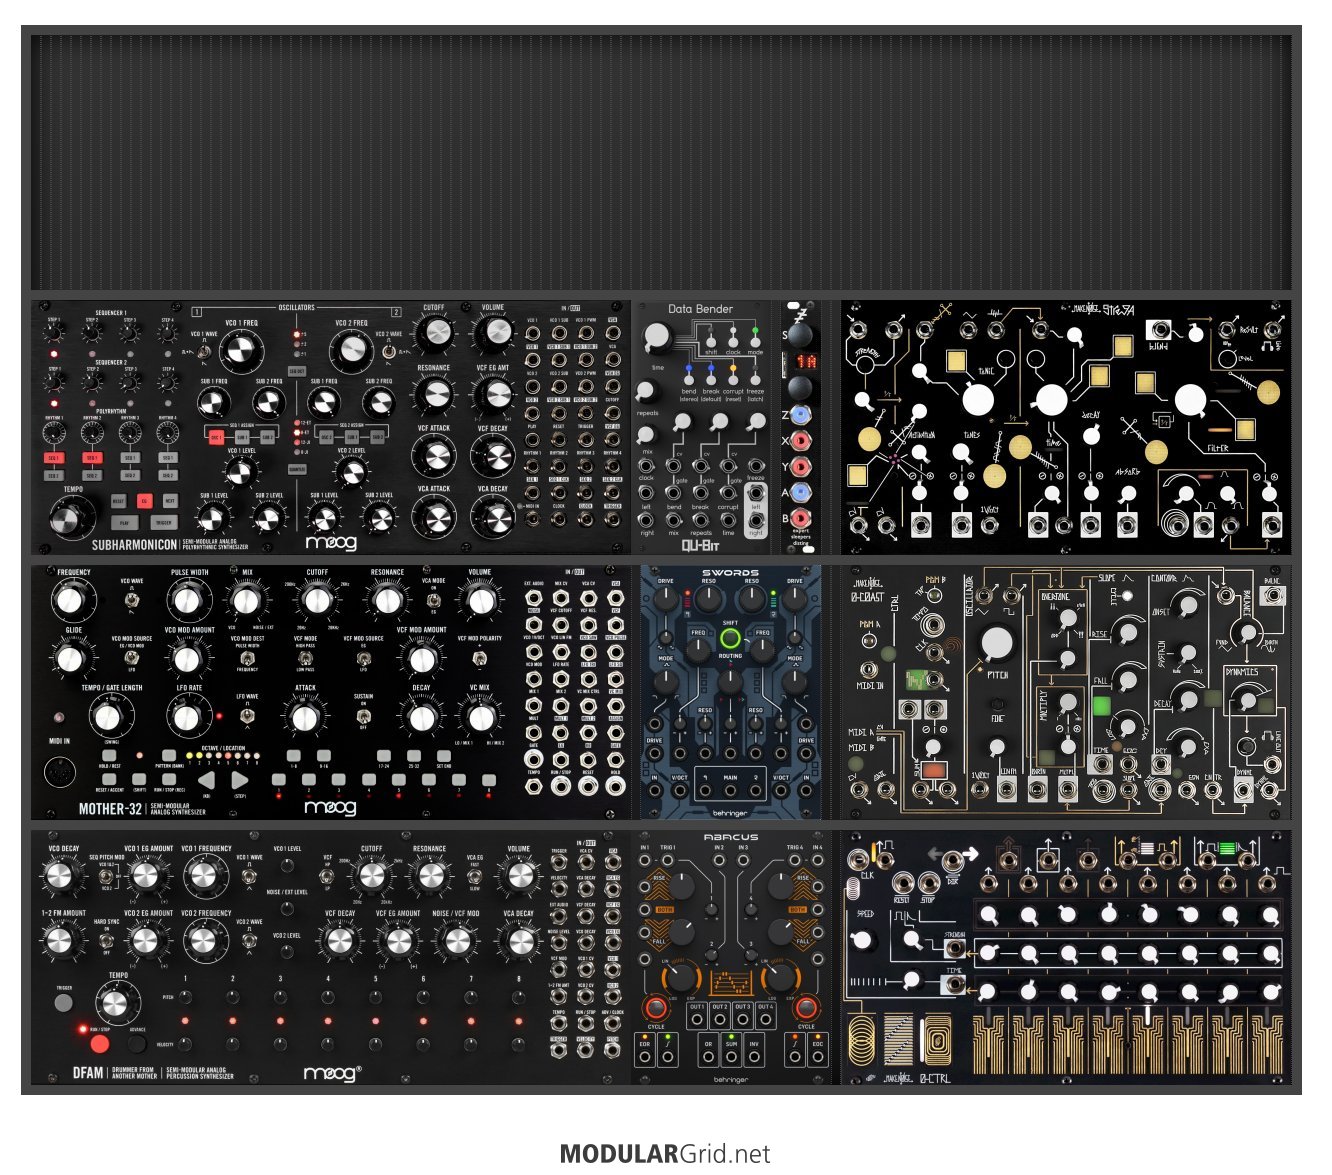
Task: Click the Abacus SUM output jack
Action: (731, 1057)
